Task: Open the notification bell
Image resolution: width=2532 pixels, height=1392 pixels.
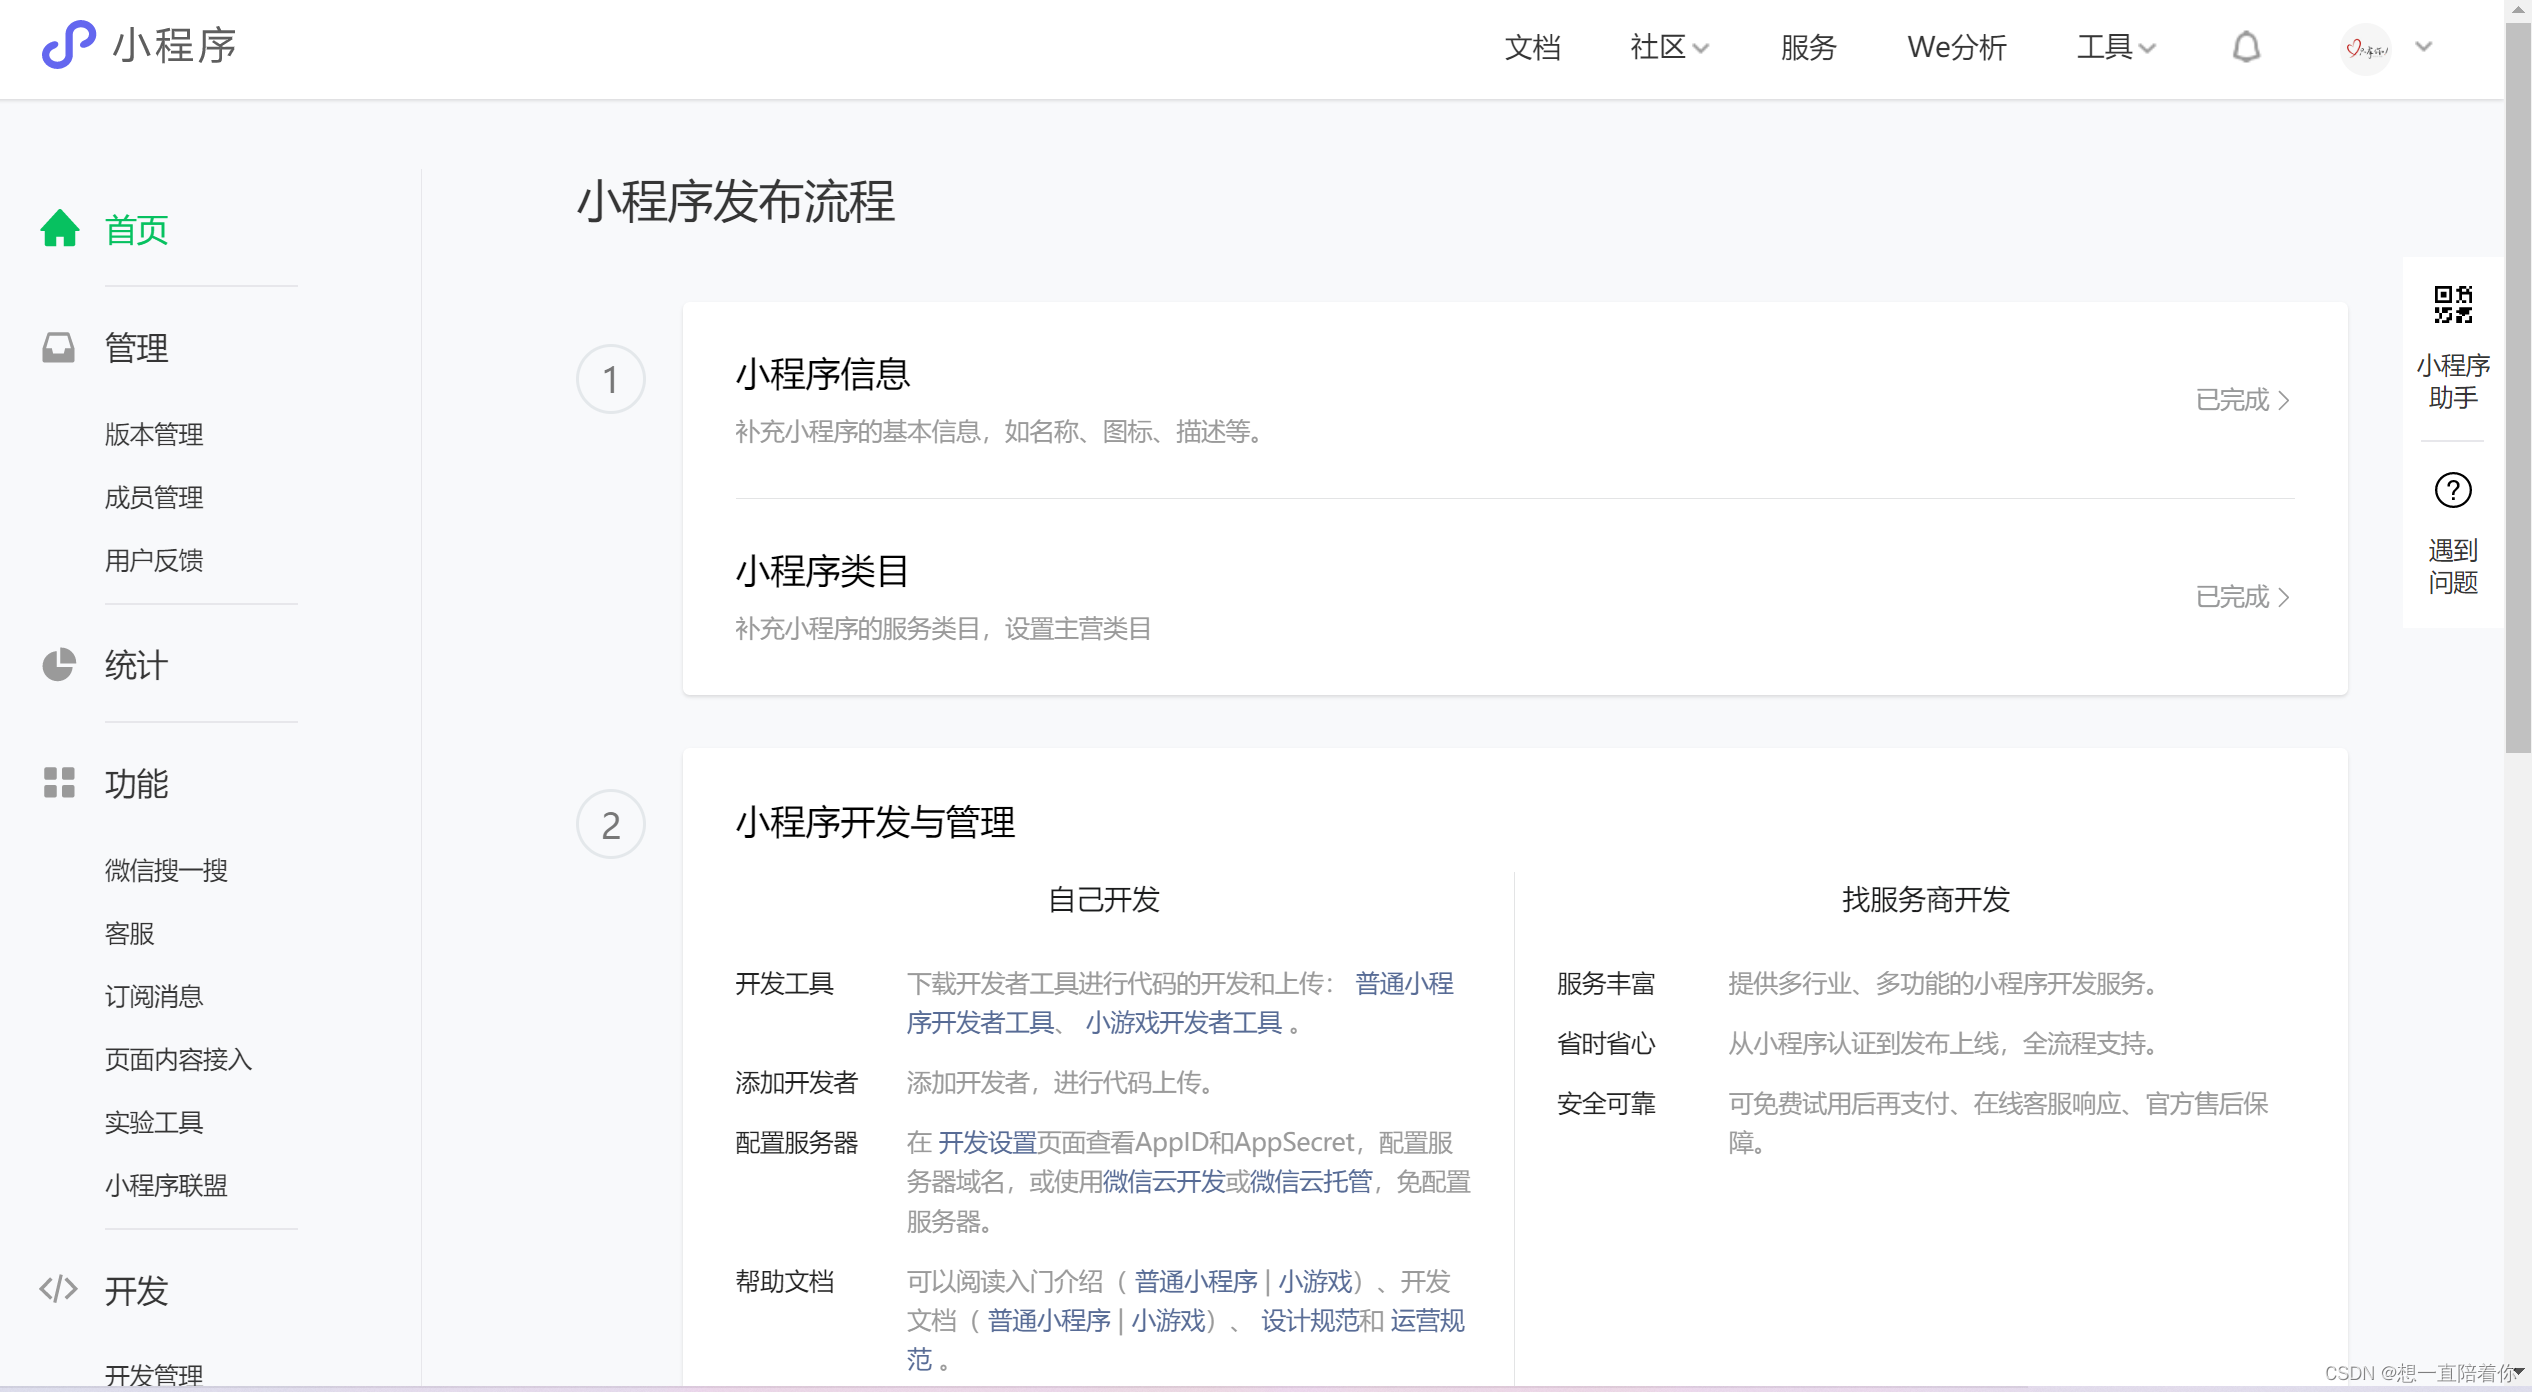Action: coord(2246,47)
